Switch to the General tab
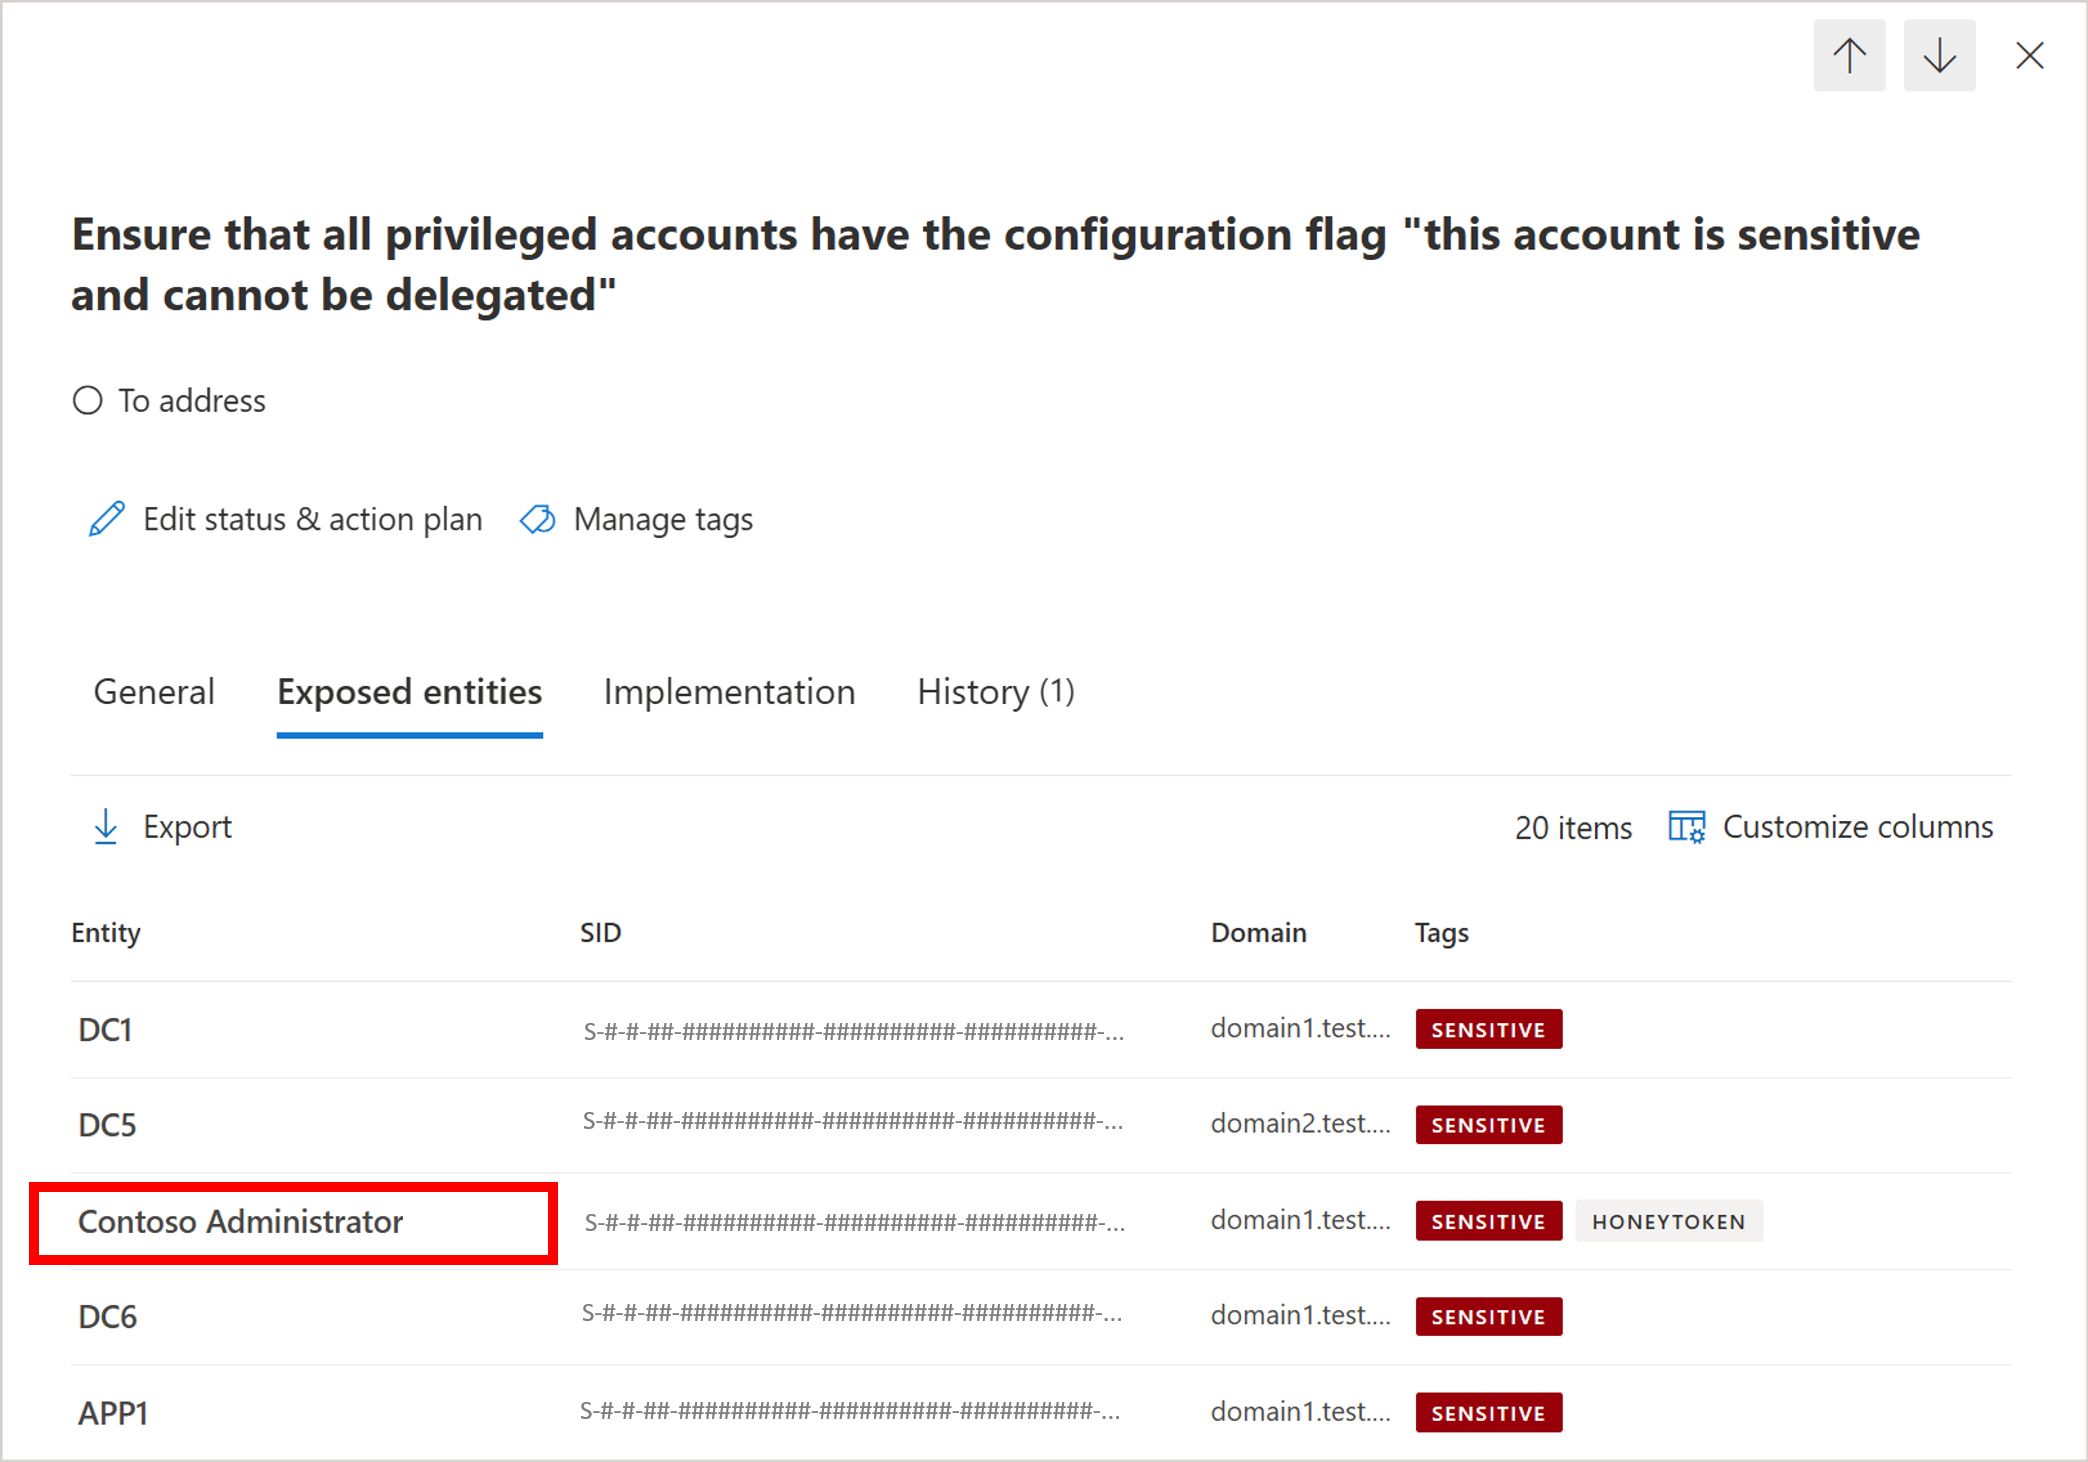 154,692
